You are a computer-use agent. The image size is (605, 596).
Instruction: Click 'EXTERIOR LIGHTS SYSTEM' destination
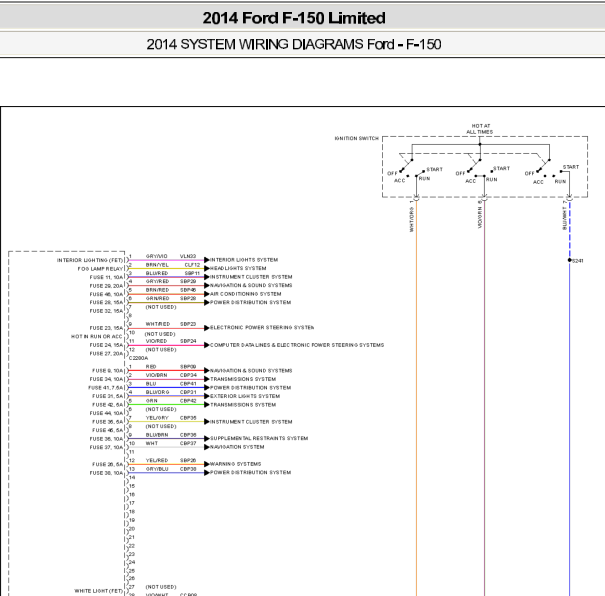point(245,396)
